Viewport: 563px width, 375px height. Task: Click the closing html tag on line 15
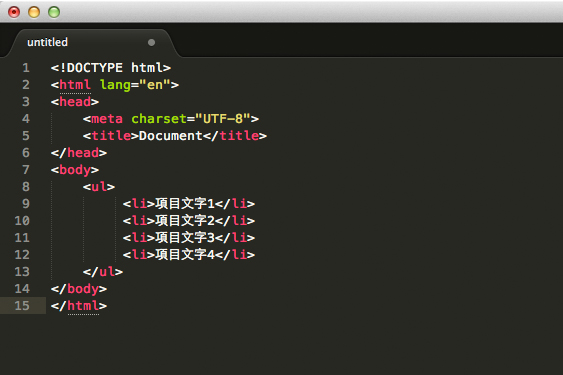point(79,306)
